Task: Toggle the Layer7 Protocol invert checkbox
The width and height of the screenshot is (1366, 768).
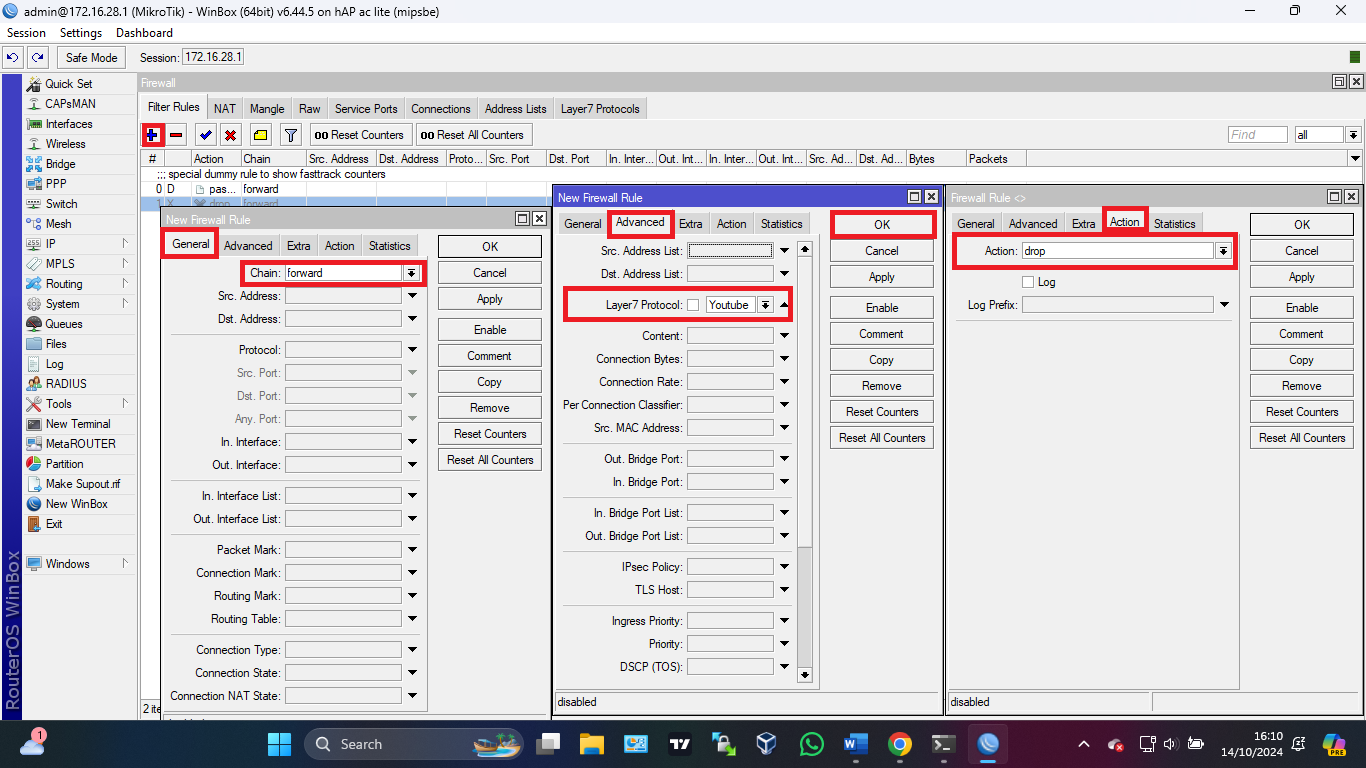Action: click(x=693, y=305)
